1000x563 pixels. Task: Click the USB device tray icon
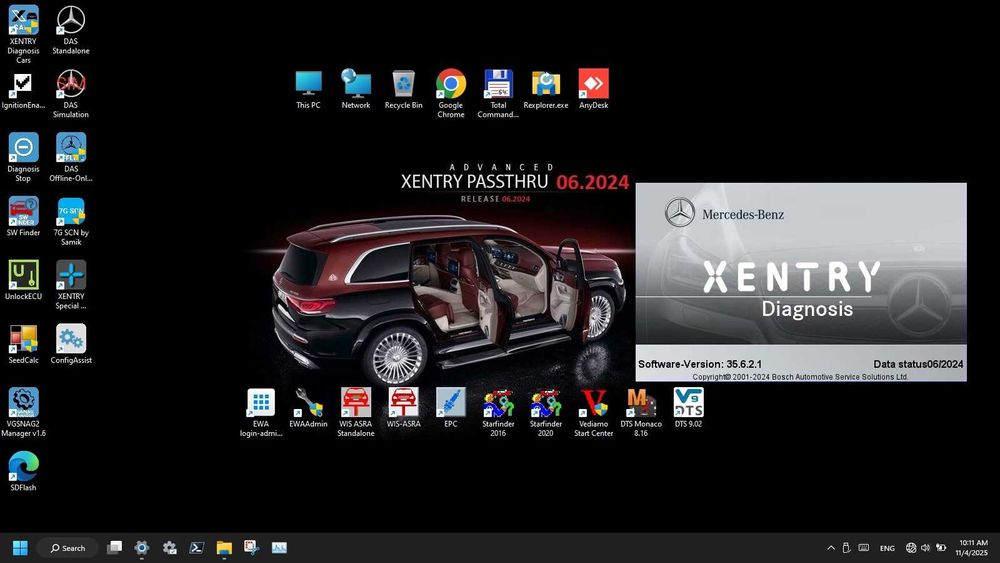[x=846, y=548]
